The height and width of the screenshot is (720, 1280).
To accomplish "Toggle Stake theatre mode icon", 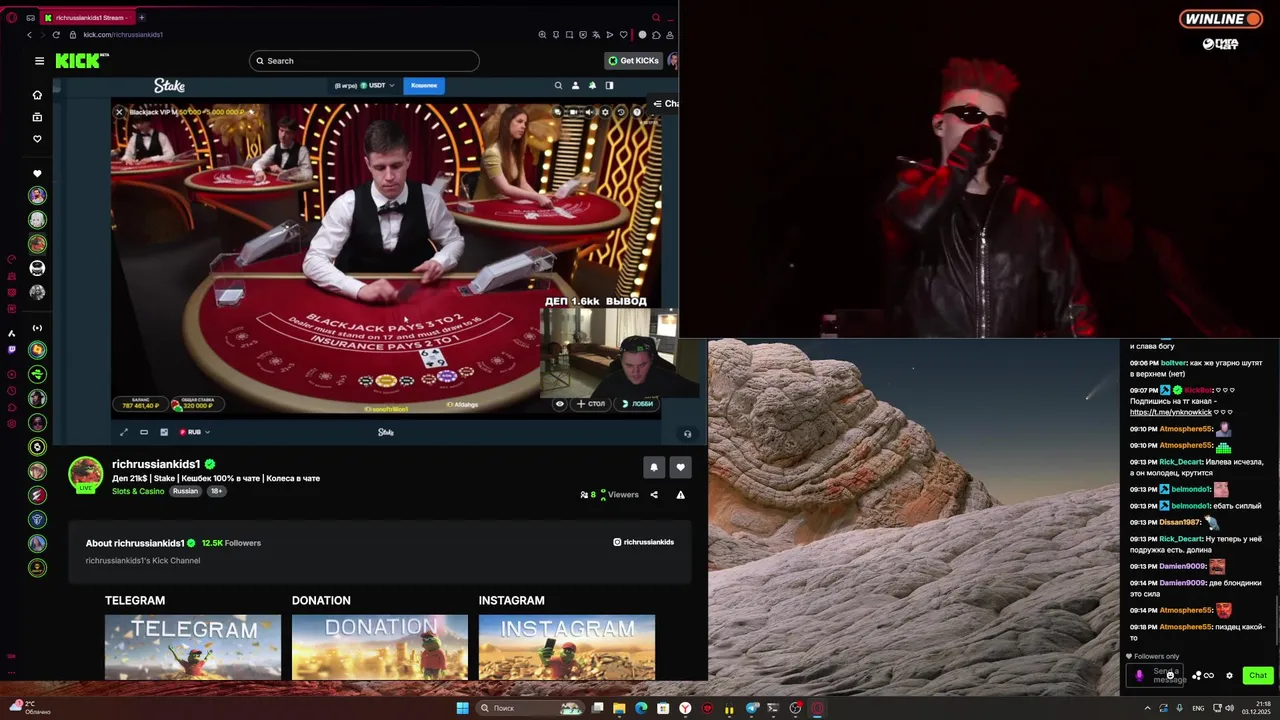I will (144, 432).
